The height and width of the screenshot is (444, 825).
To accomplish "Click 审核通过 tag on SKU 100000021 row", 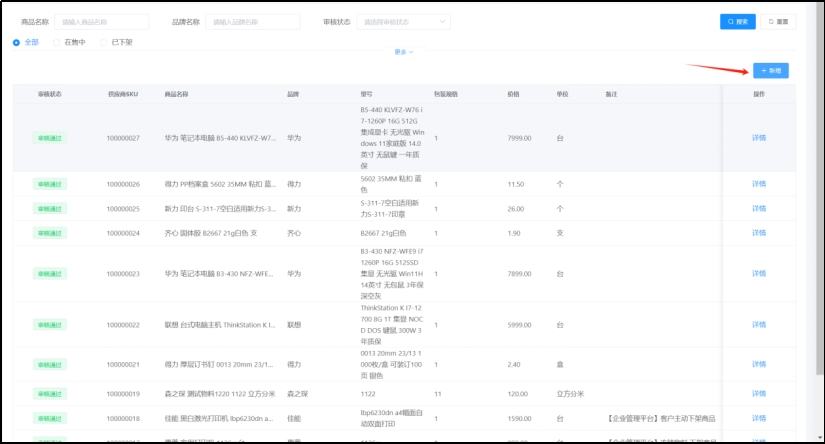I will pyautogui.click(x=49, y=365).
